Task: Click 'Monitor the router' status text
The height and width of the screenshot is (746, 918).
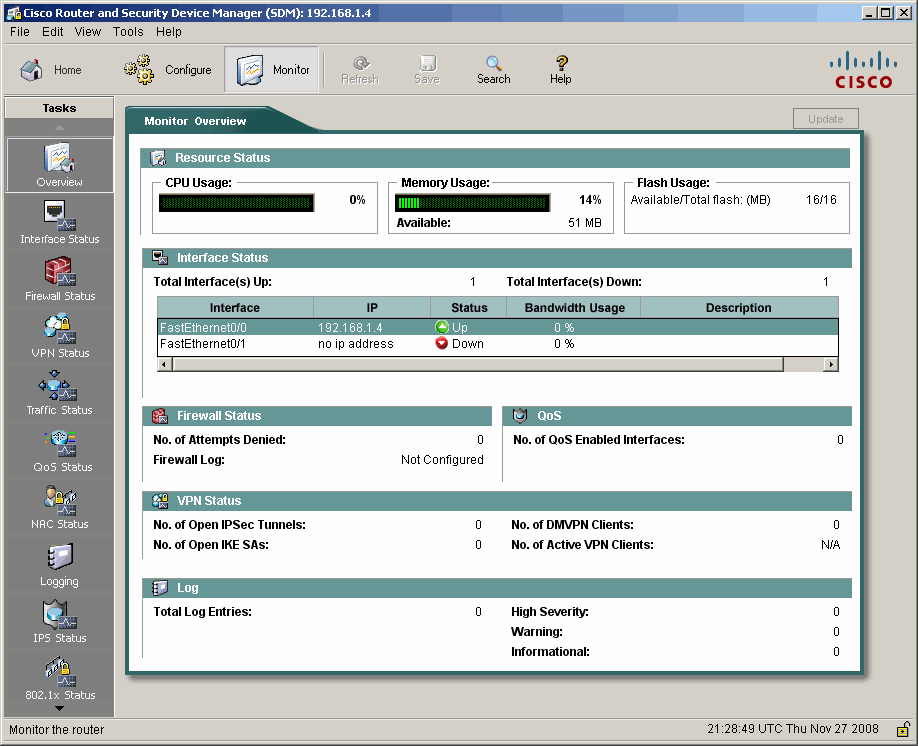Action: tap(56, 730)
